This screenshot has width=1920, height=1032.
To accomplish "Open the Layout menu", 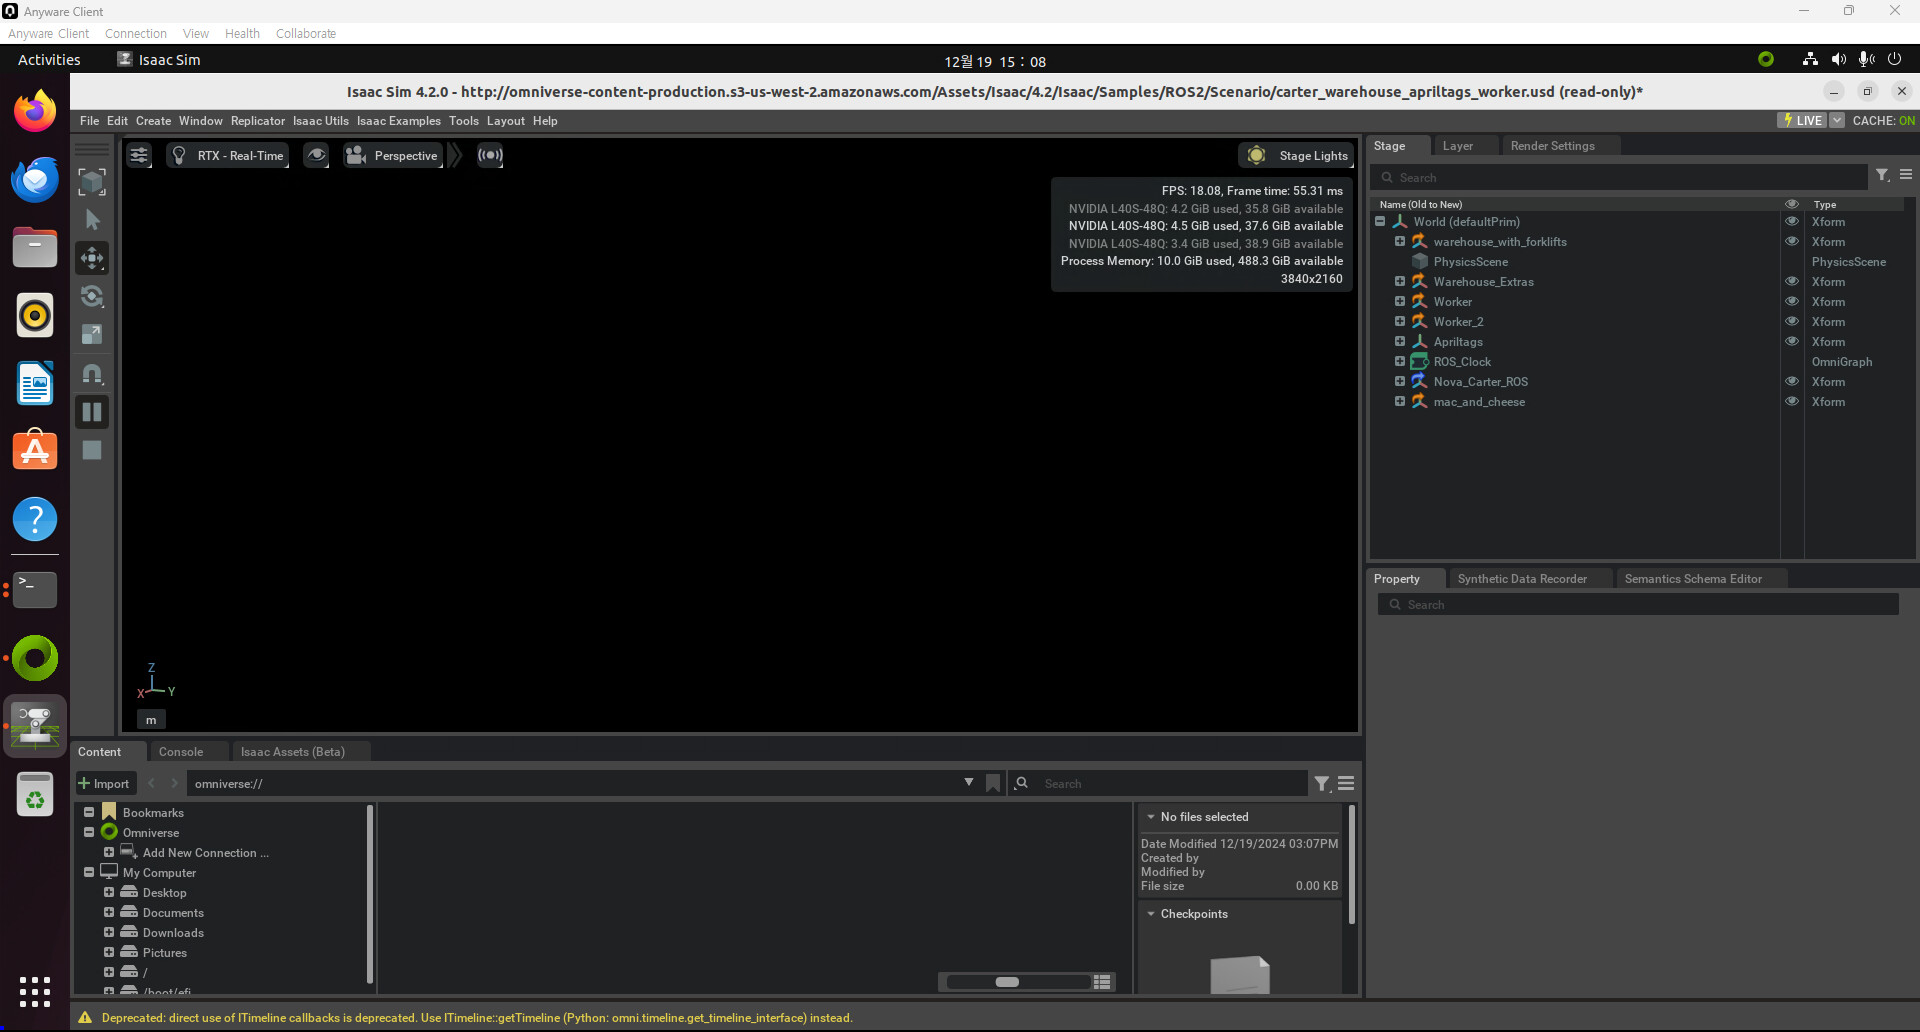I will coord(506,121).
